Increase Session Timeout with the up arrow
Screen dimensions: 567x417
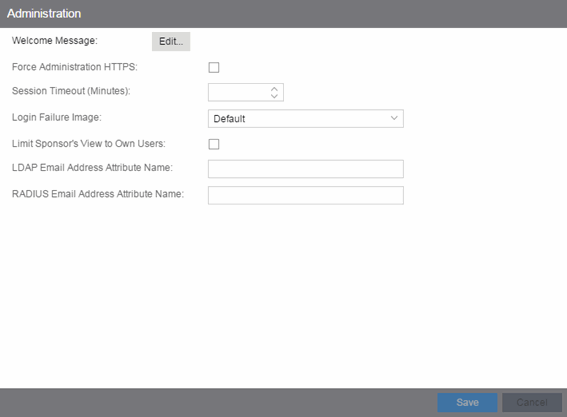pyautogui.click(x=274, y=89)
